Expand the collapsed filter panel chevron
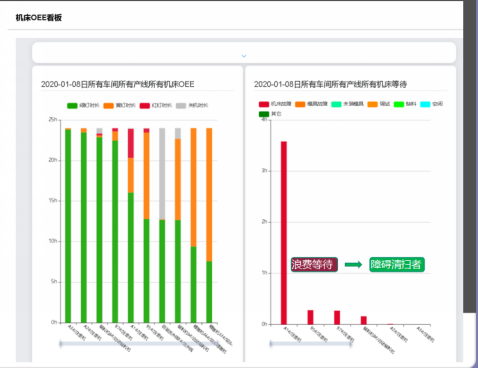The width and height of the screenshot is (478, 368). tap(244, 56)
